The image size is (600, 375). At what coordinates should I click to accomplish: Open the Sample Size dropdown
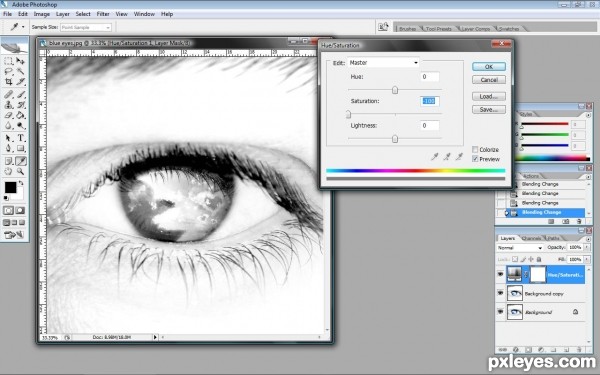tap(86, 27)
